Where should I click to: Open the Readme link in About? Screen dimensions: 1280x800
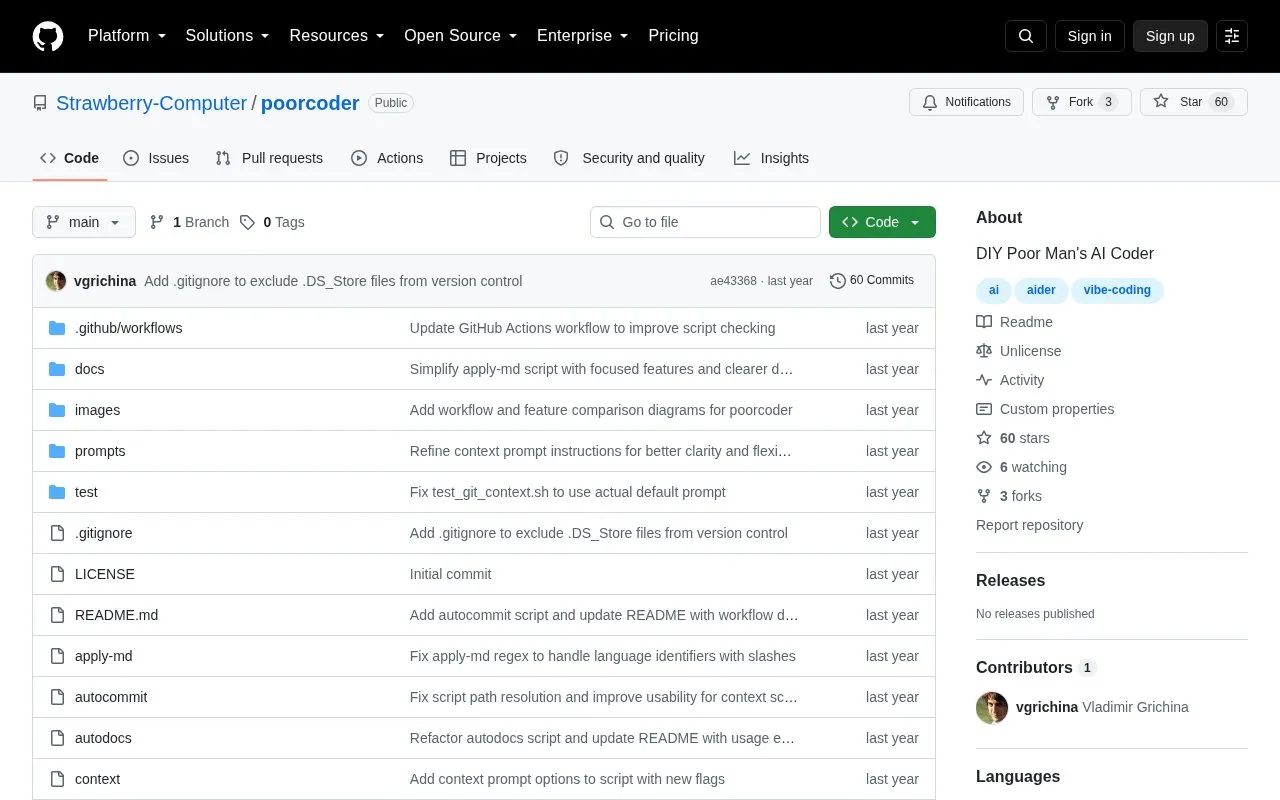tap(1015, 322)
